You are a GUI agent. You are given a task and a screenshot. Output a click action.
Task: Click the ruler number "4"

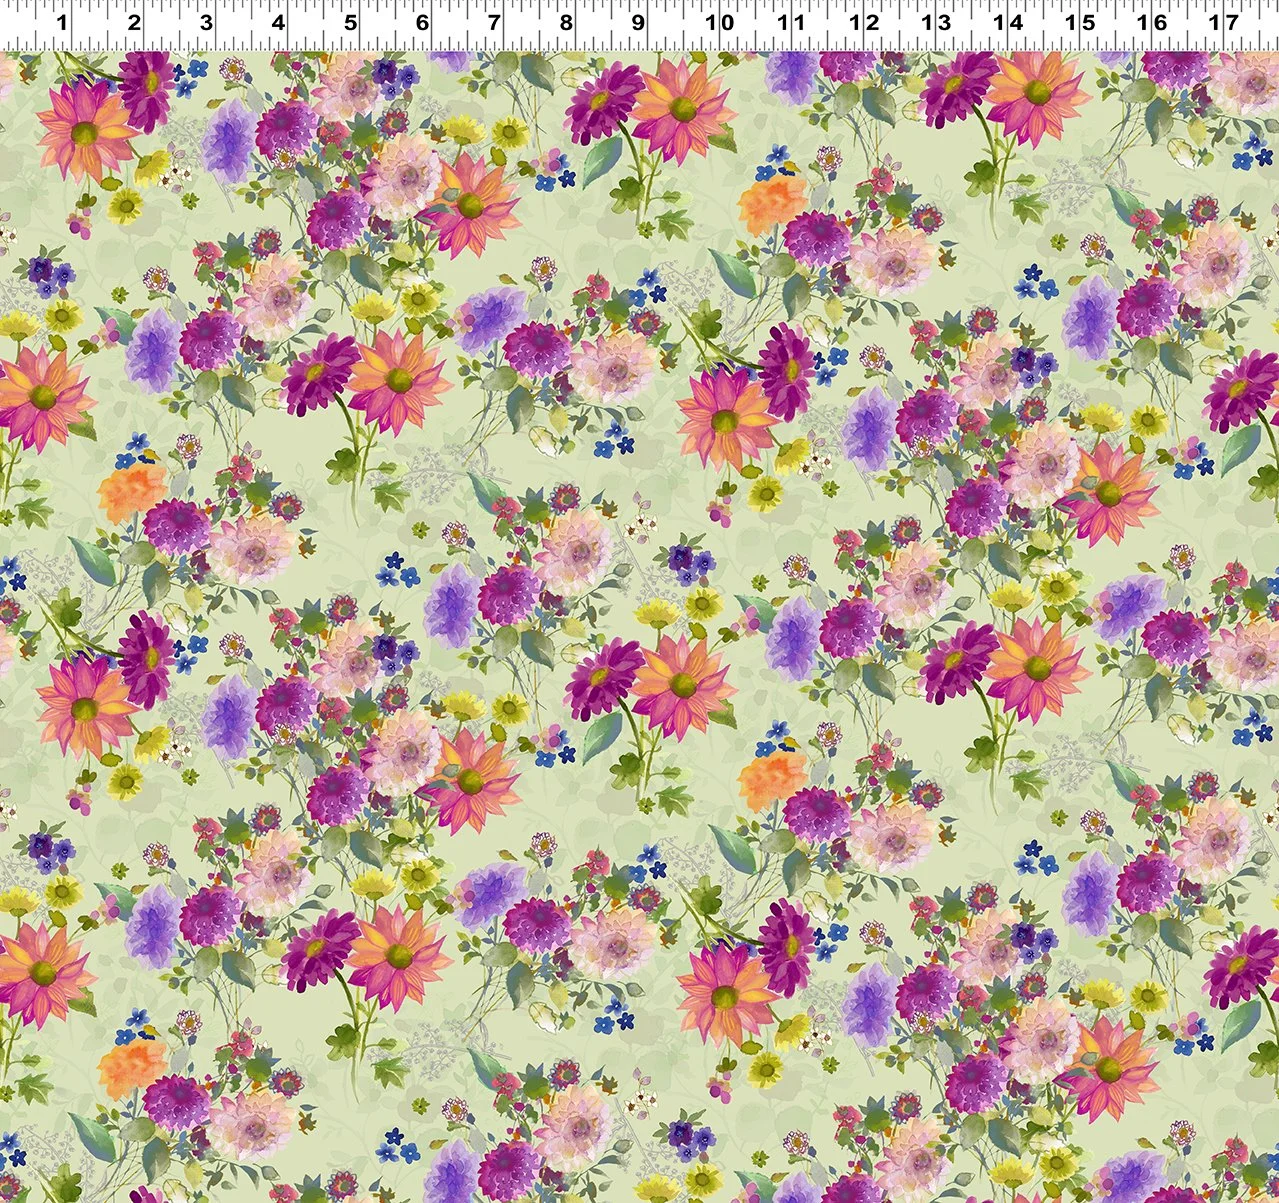click(x=278, y=22)
